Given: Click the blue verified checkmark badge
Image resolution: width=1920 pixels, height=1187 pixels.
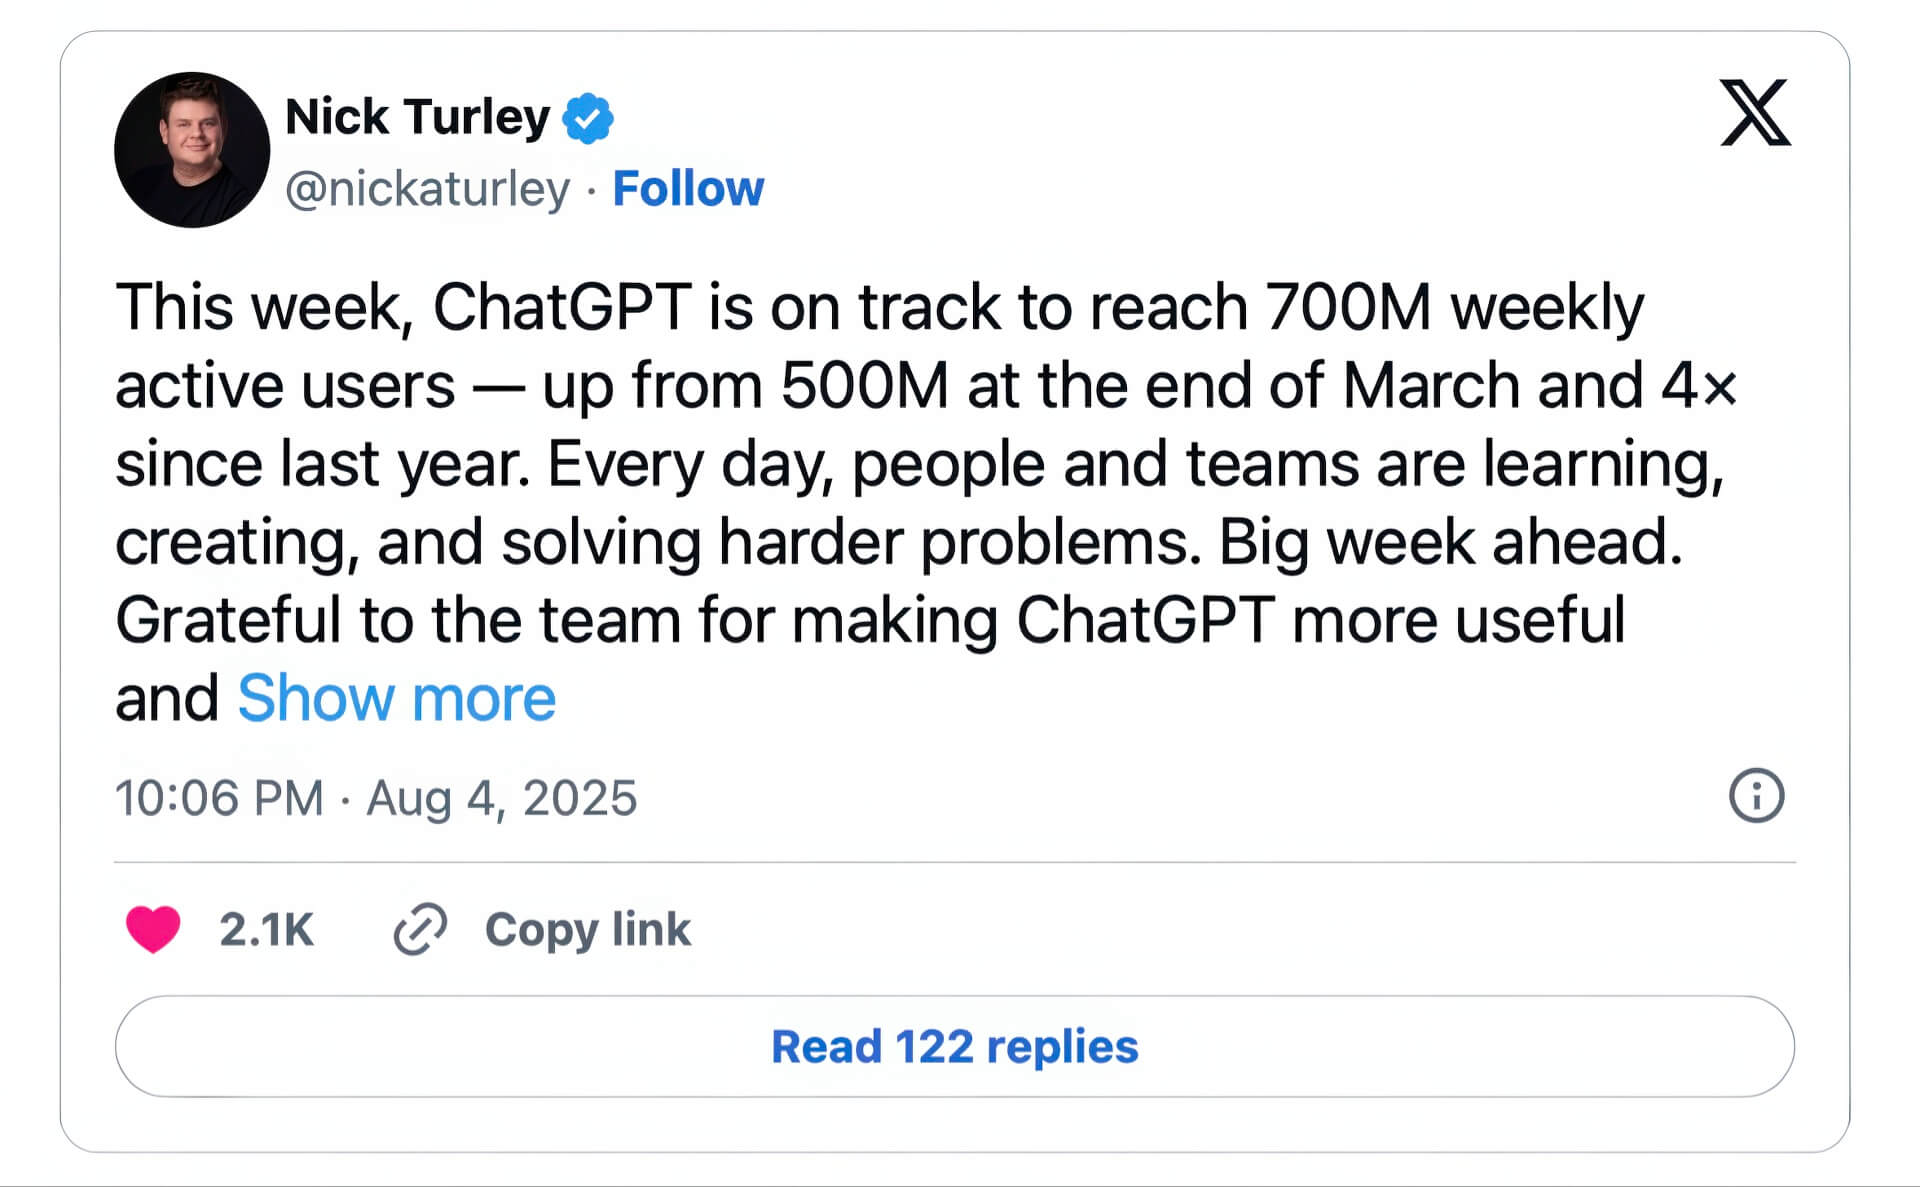Looking at the screenshot, I should (588, 119).
